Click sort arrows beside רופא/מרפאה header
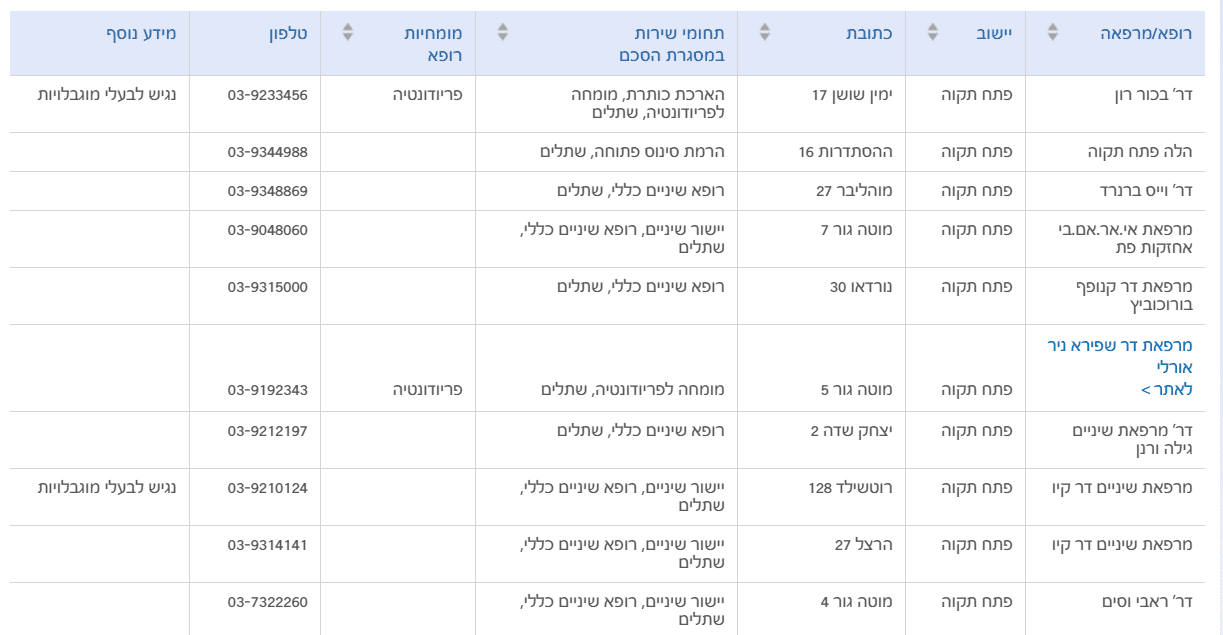The height and width of the screenshot is (635, 1223). [x=1052, y=32]
